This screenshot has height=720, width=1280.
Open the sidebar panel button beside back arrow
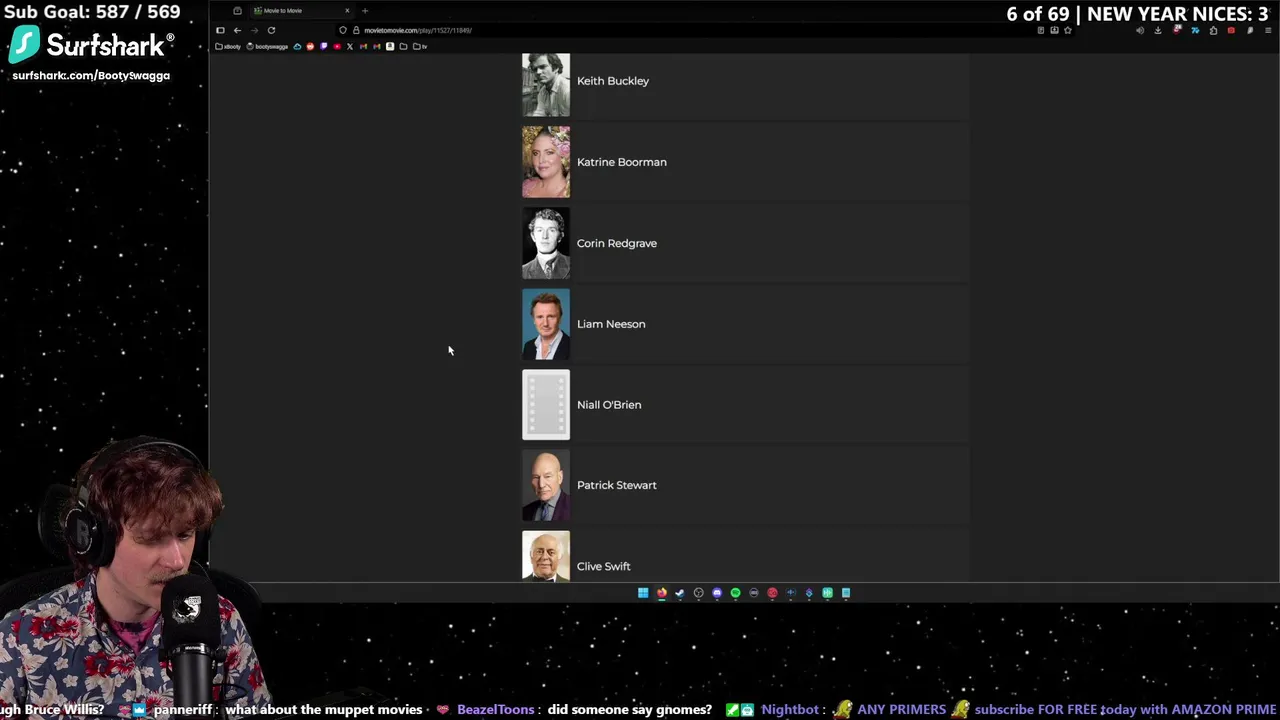(x=220, y=30)
